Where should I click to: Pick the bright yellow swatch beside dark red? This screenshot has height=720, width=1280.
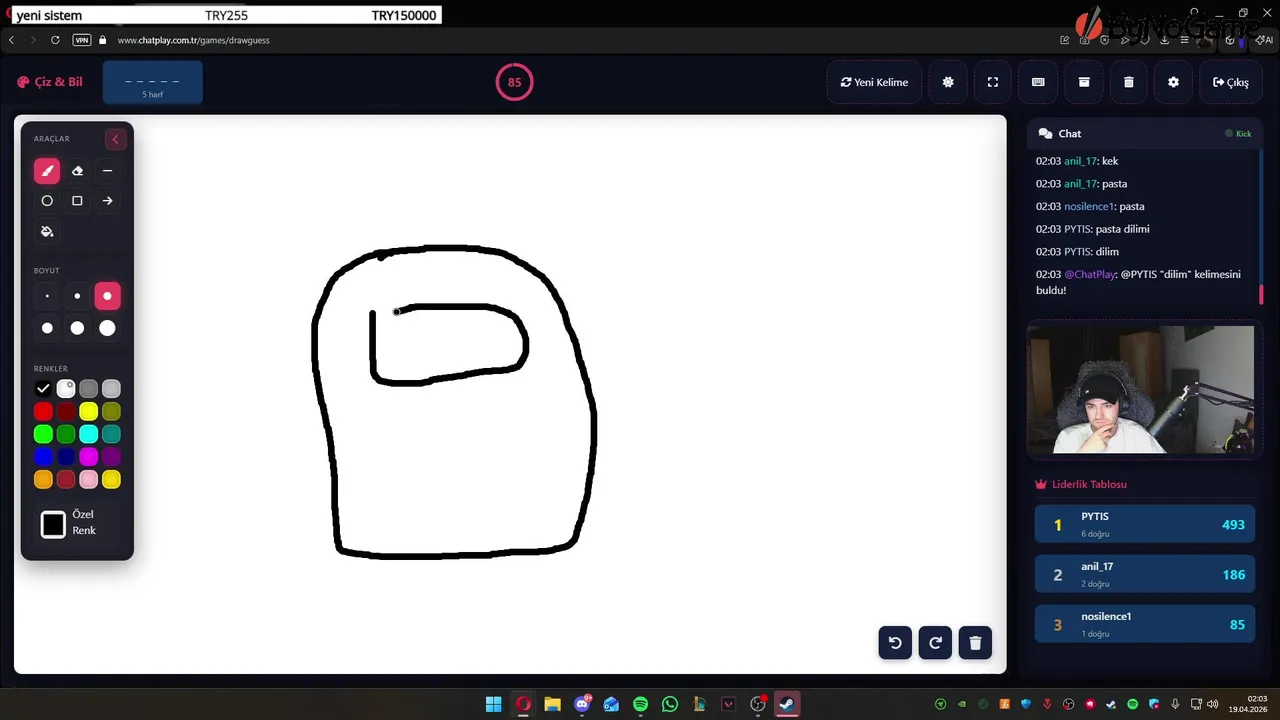pyautogui.click(x=89, y=412)
